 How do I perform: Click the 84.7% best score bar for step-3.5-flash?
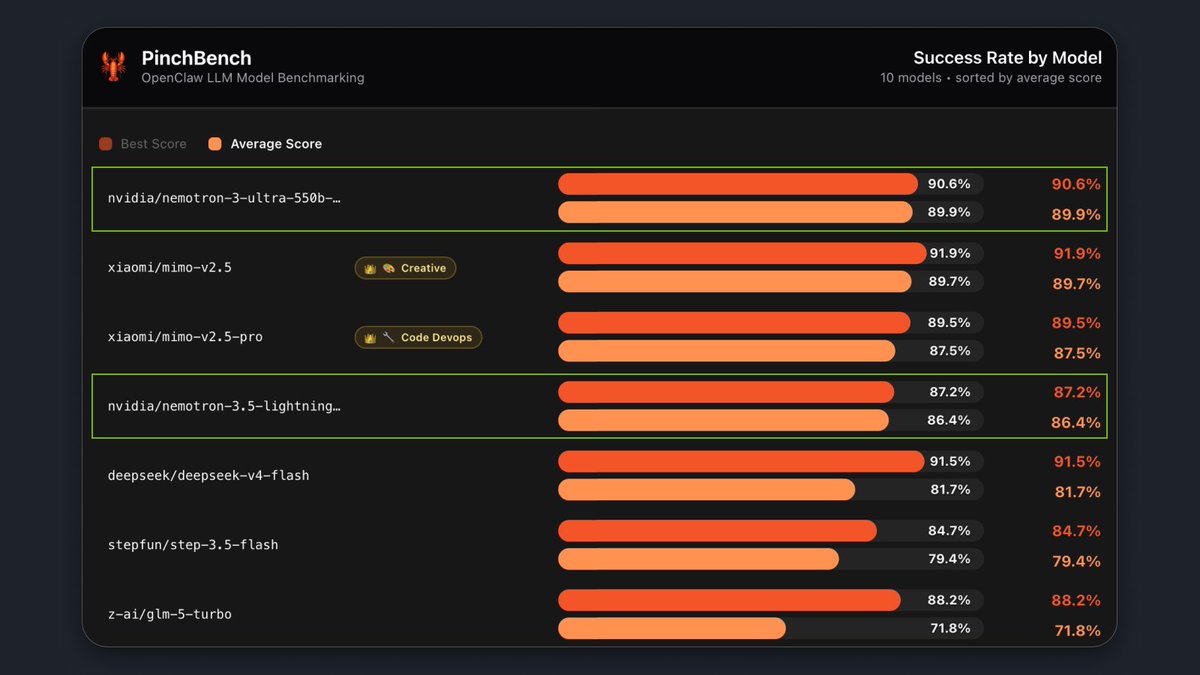pos(717,530)
